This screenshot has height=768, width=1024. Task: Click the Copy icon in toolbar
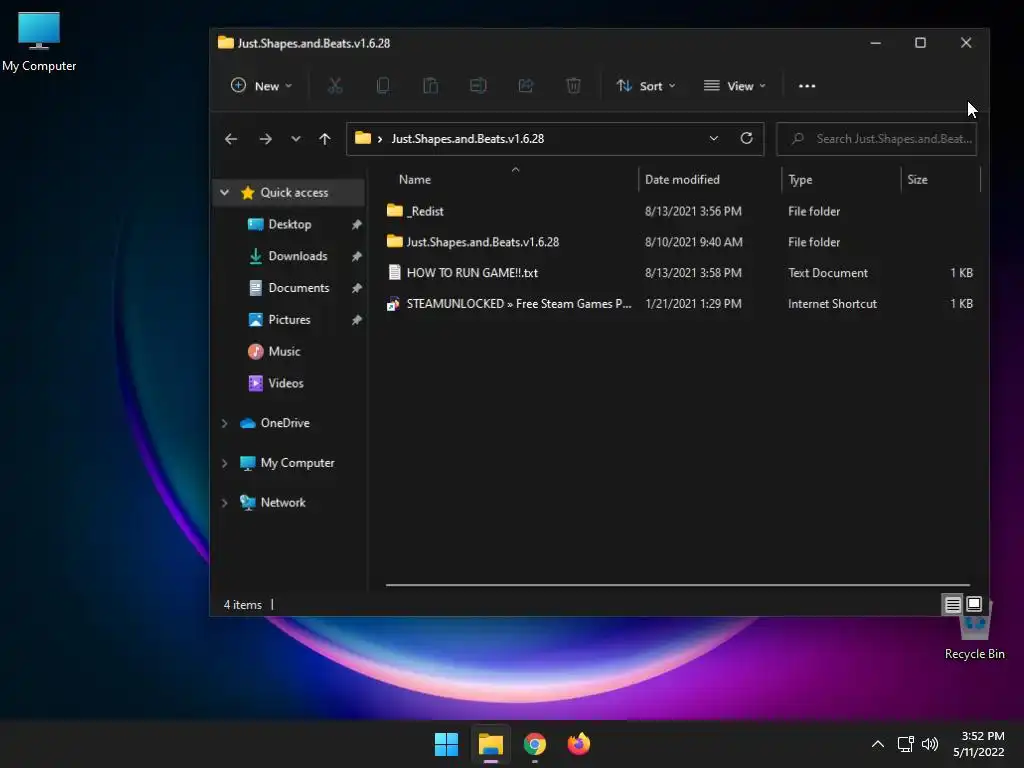(x=383, y=86)
